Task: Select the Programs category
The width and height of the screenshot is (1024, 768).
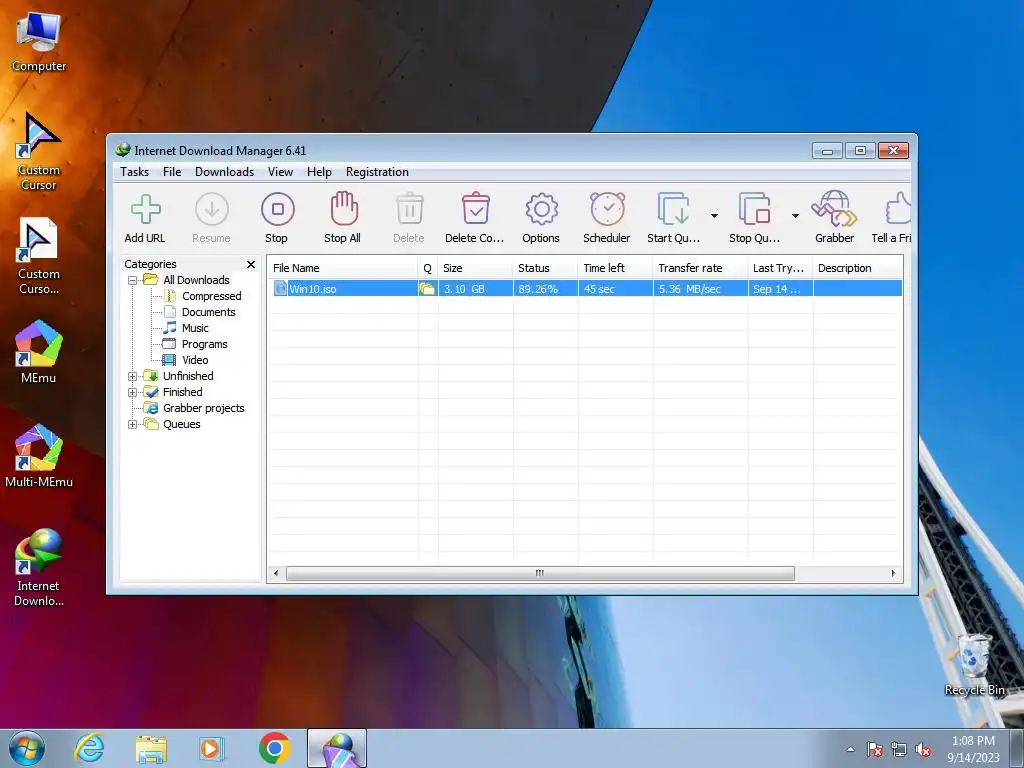Action: coord(204,344)
